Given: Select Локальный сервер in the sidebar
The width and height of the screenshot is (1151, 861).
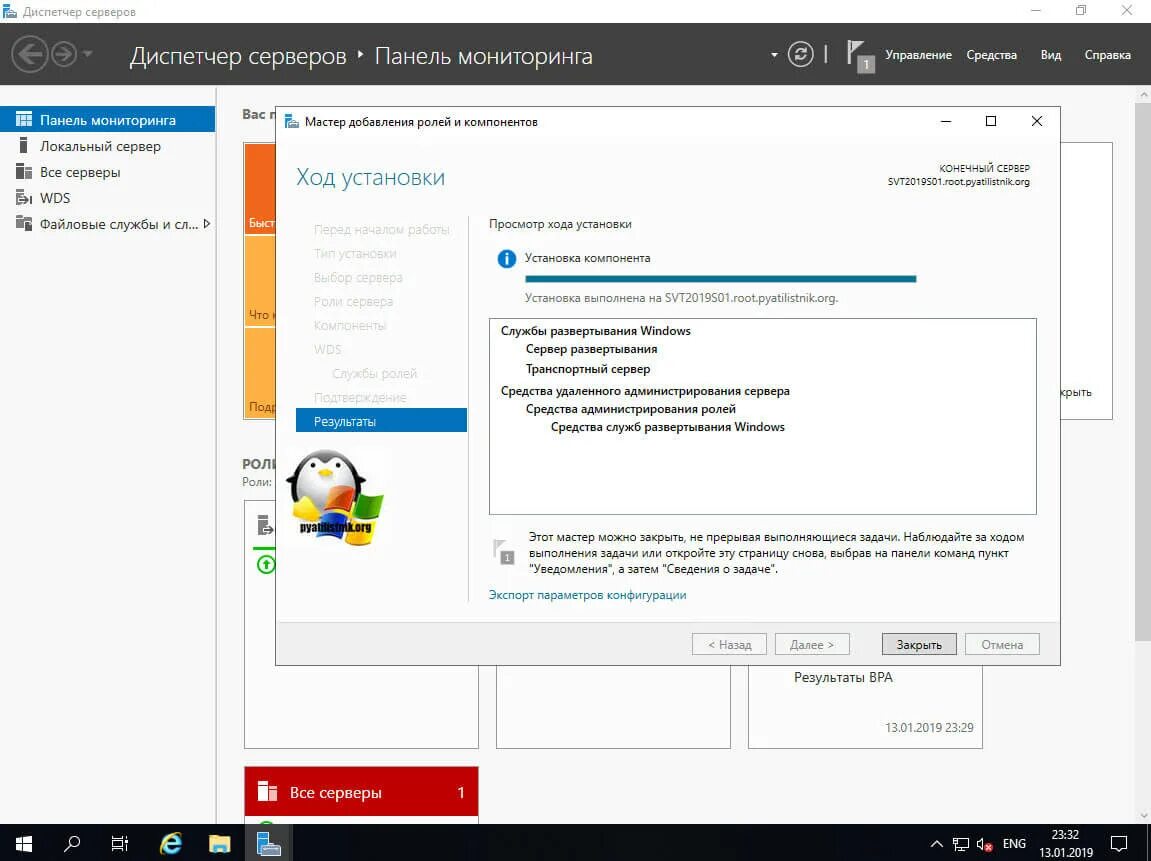Looking at the screenshot, I should click(107, 146).
